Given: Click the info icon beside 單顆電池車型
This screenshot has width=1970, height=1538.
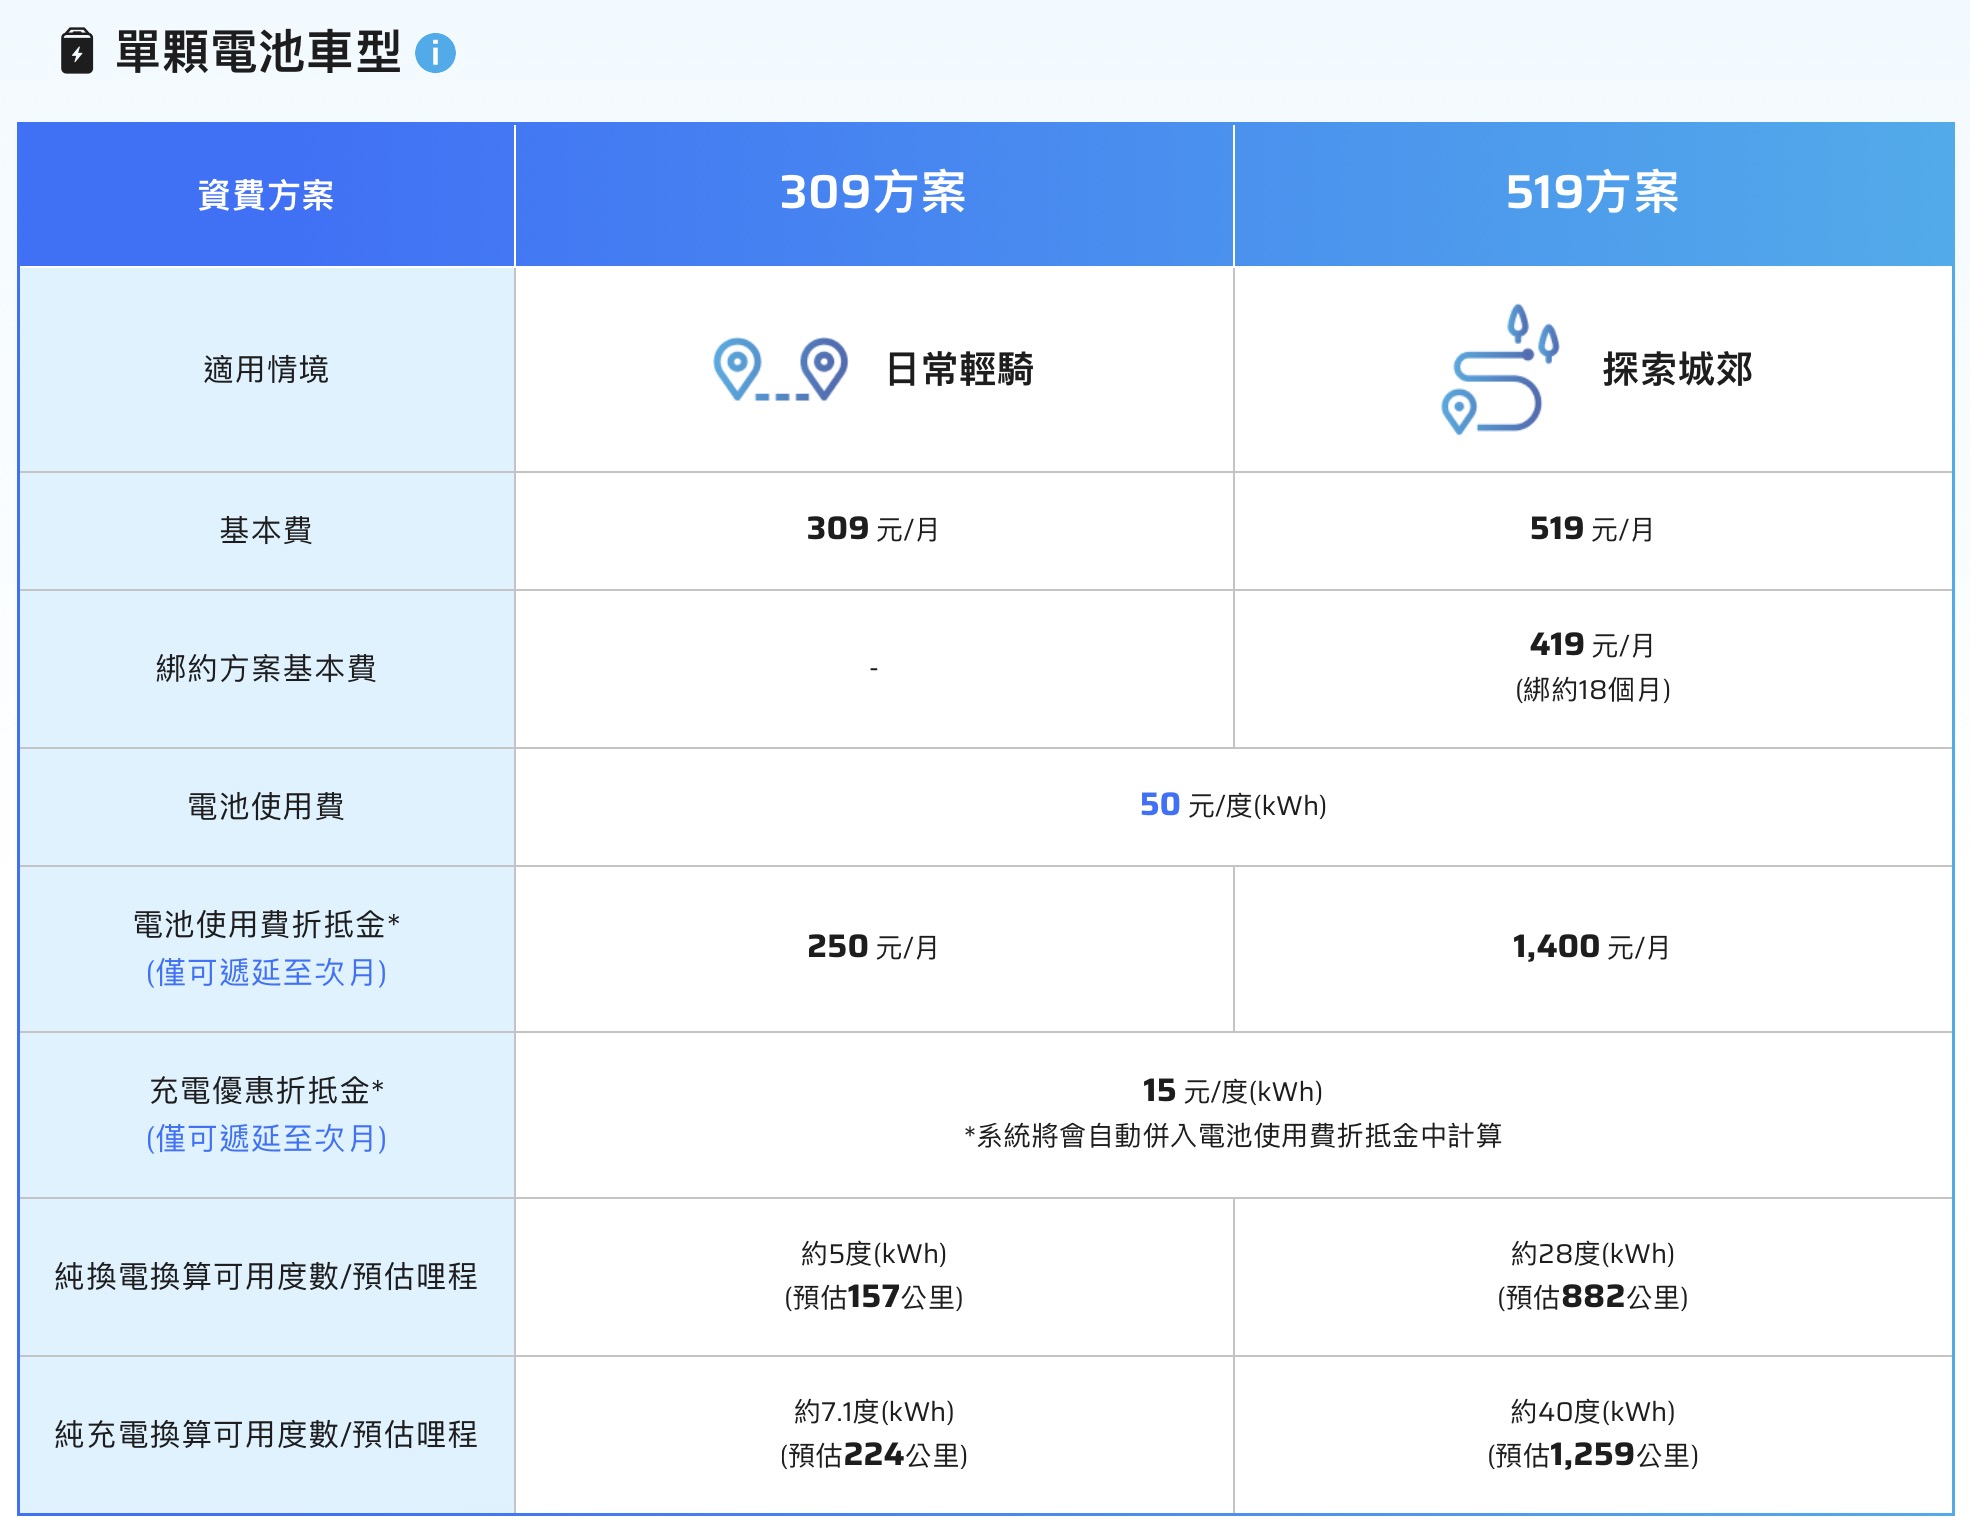Looking at the screenshot, I should tap(435, 53).
